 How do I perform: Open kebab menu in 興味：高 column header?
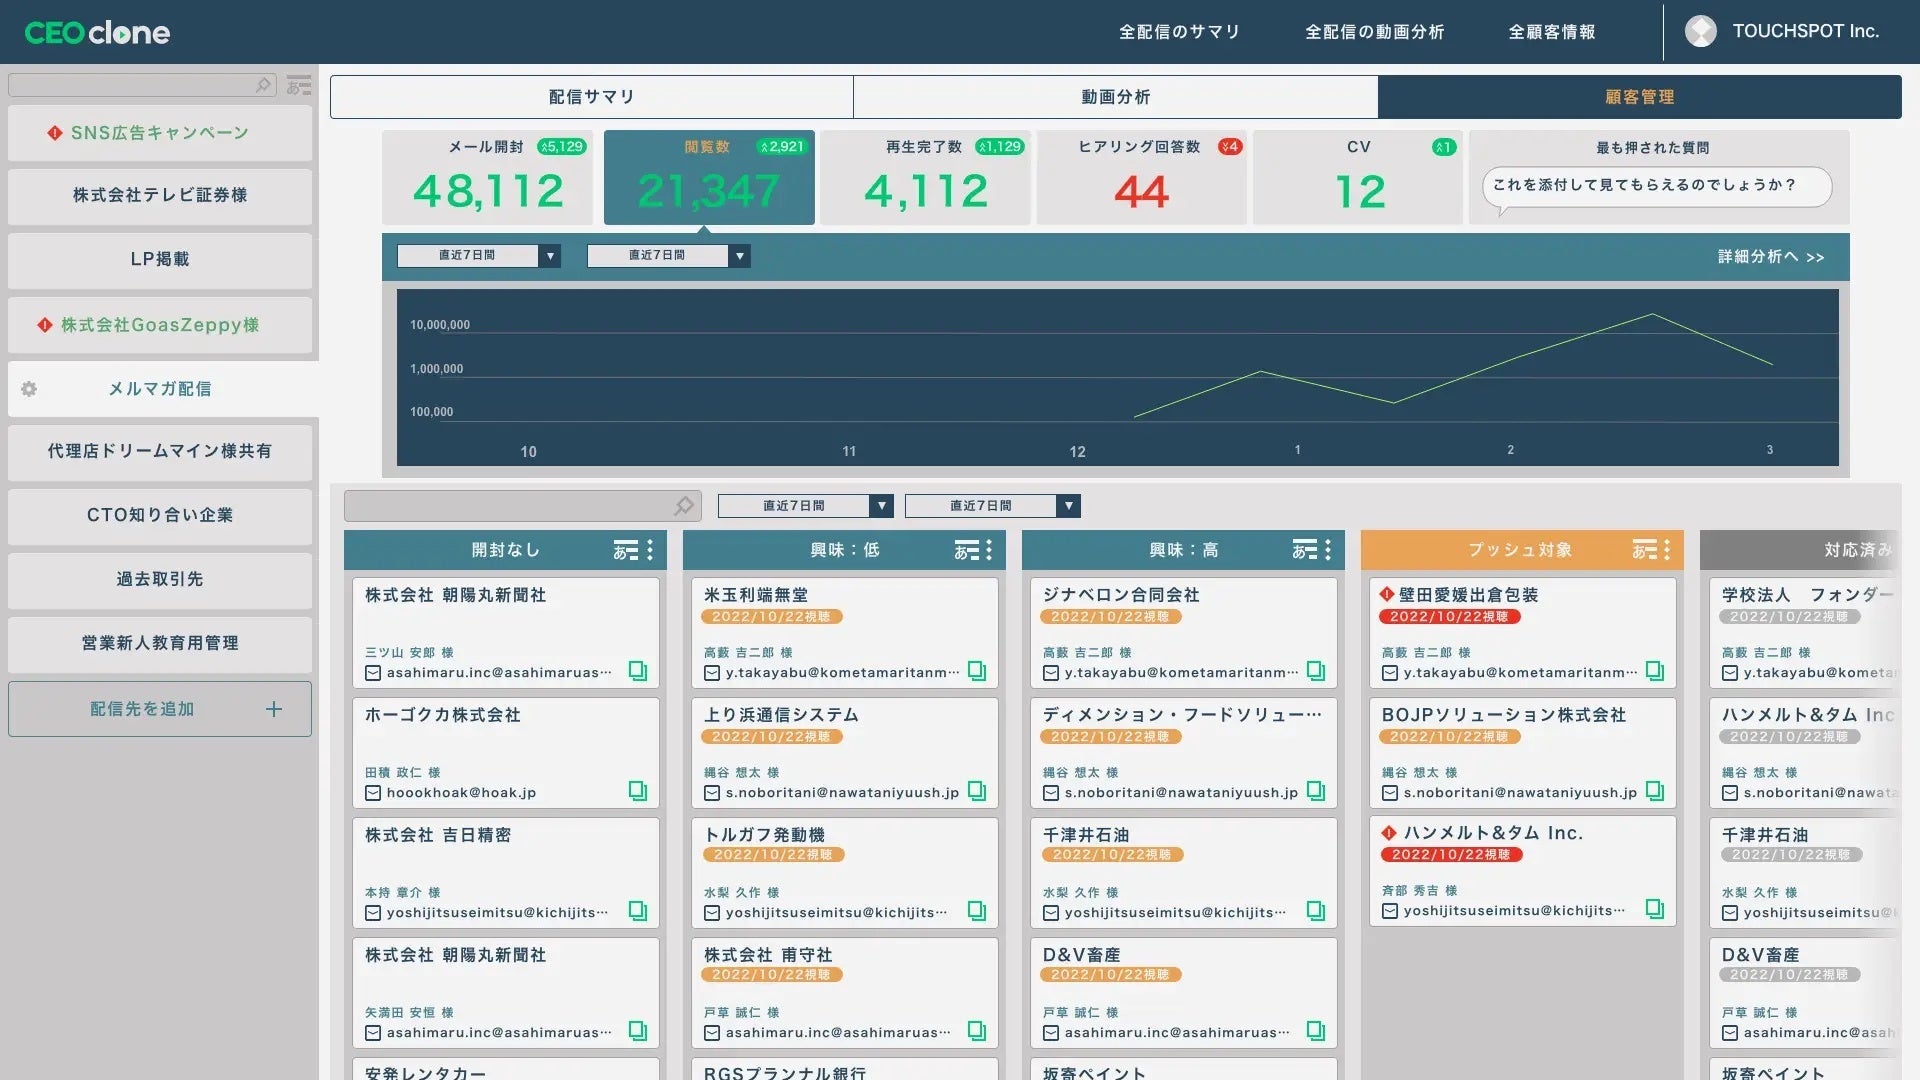(x=1328, y=550)
